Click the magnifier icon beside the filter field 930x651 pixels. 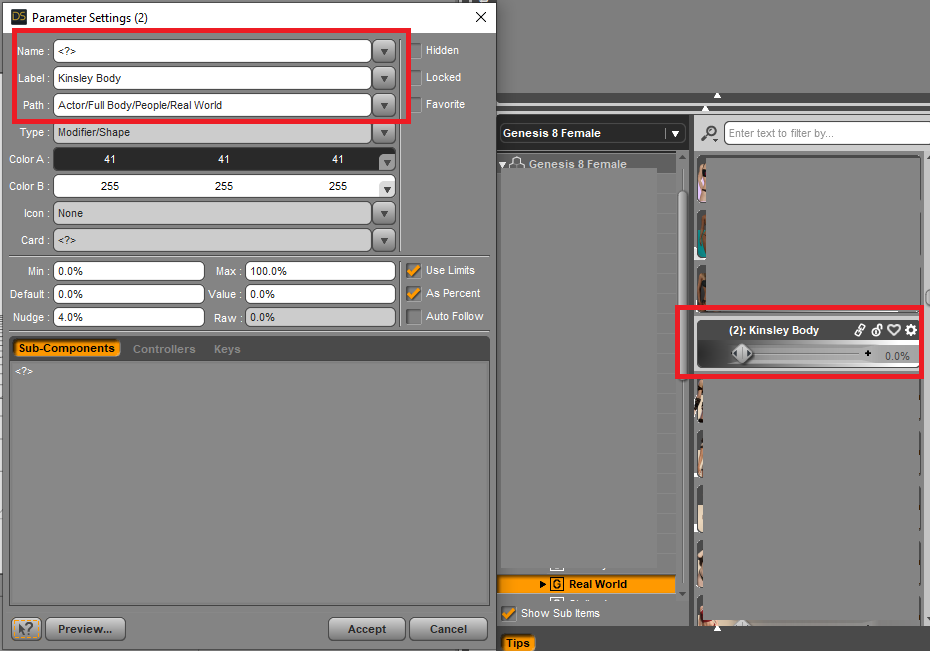[709, 132]
